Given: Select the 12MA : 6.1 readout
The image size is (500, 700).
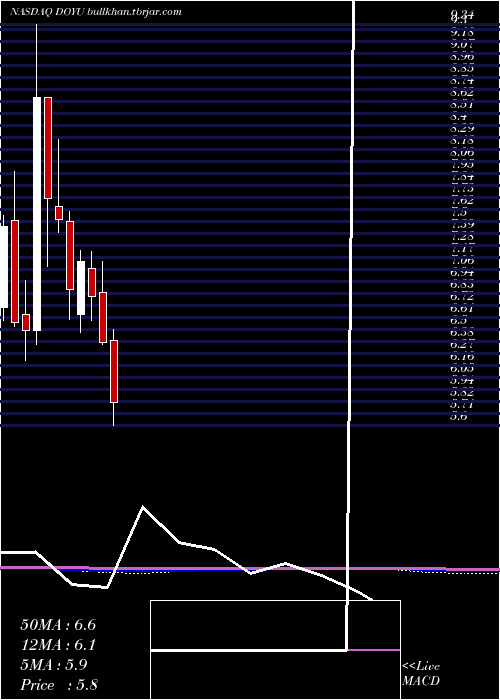Looking at the screenshot, I should click(x=58, y=645).
